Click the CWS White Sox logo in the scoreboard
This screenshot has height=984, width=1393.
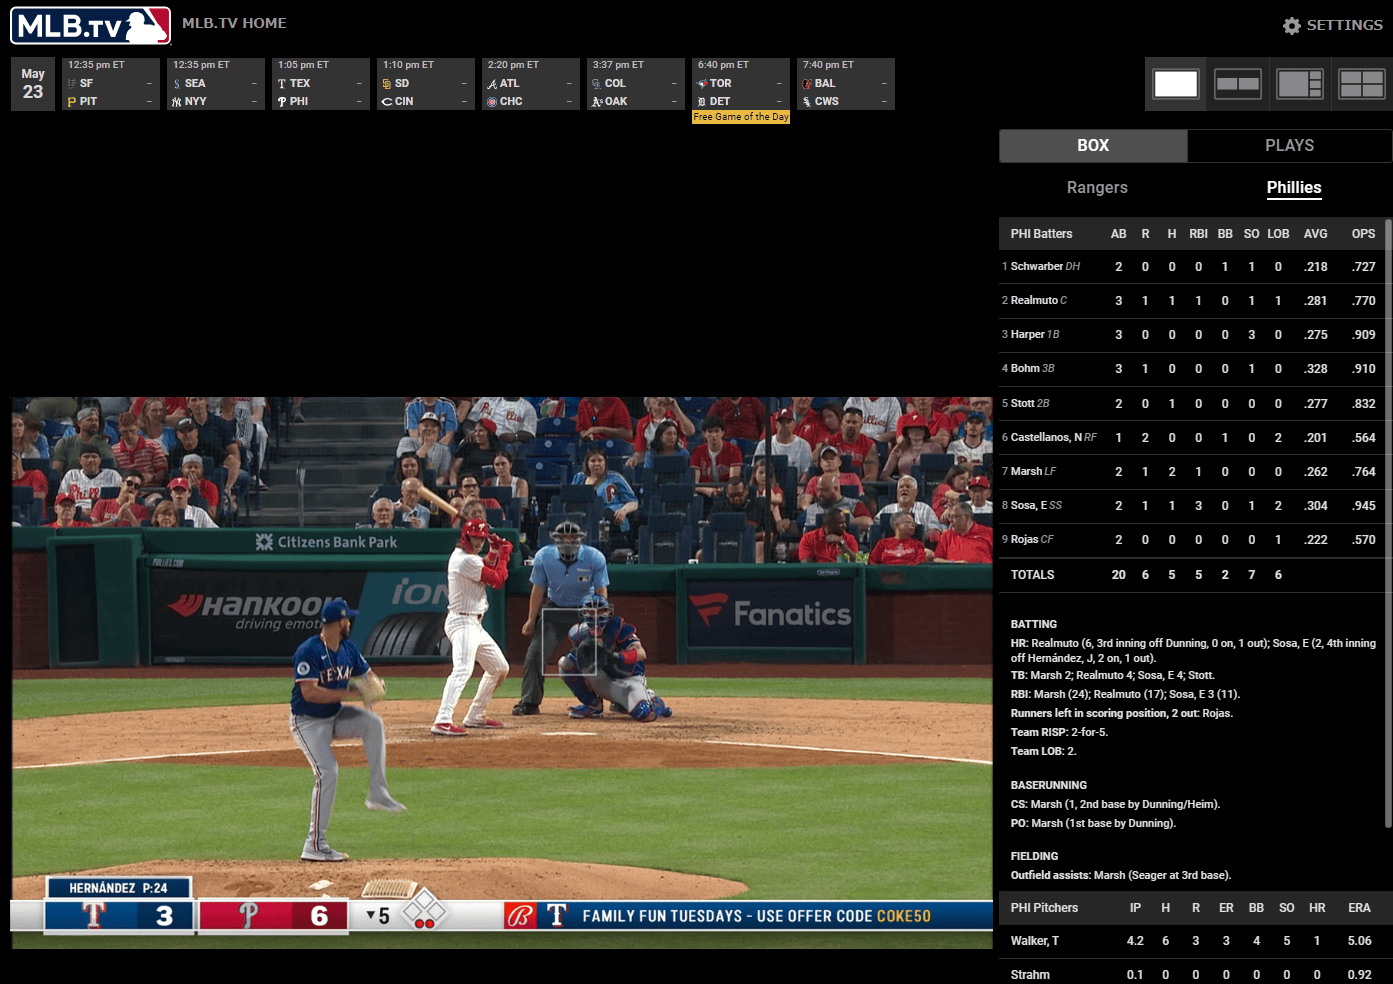click(807, 102)
